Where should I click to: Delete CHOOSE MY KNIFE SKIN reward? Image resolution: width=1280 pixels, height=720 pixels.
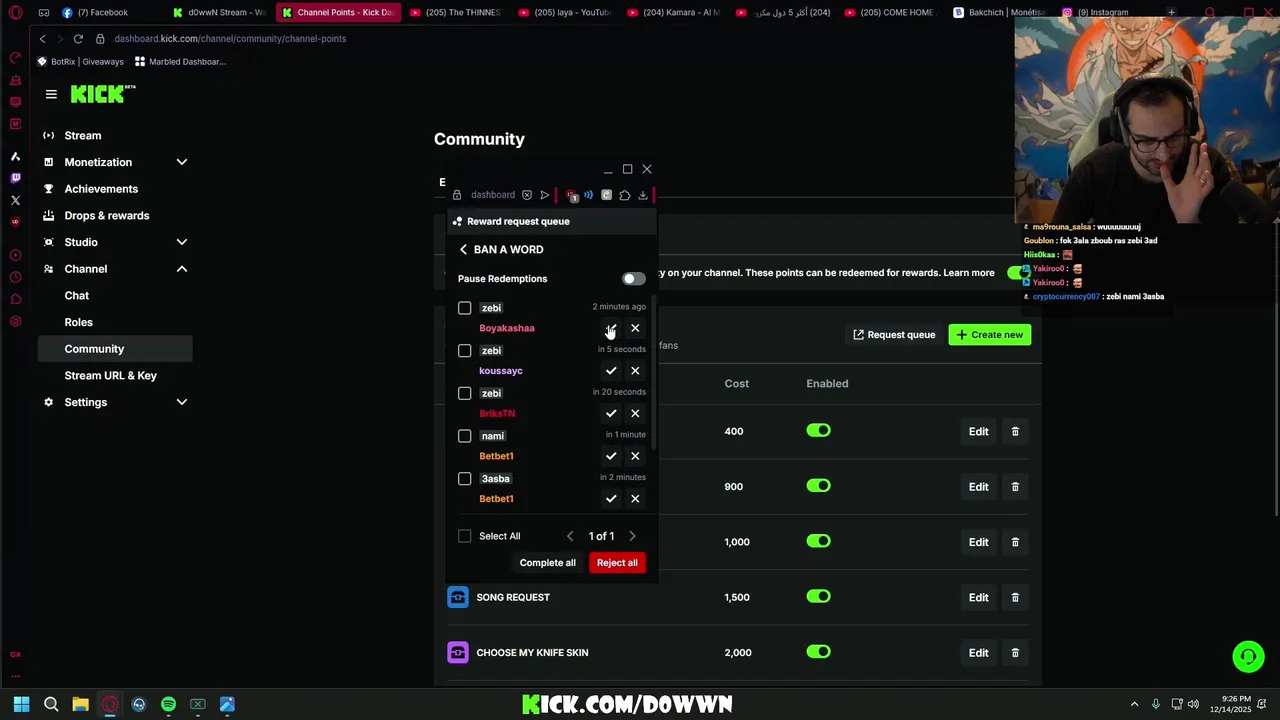point(1015,653)
